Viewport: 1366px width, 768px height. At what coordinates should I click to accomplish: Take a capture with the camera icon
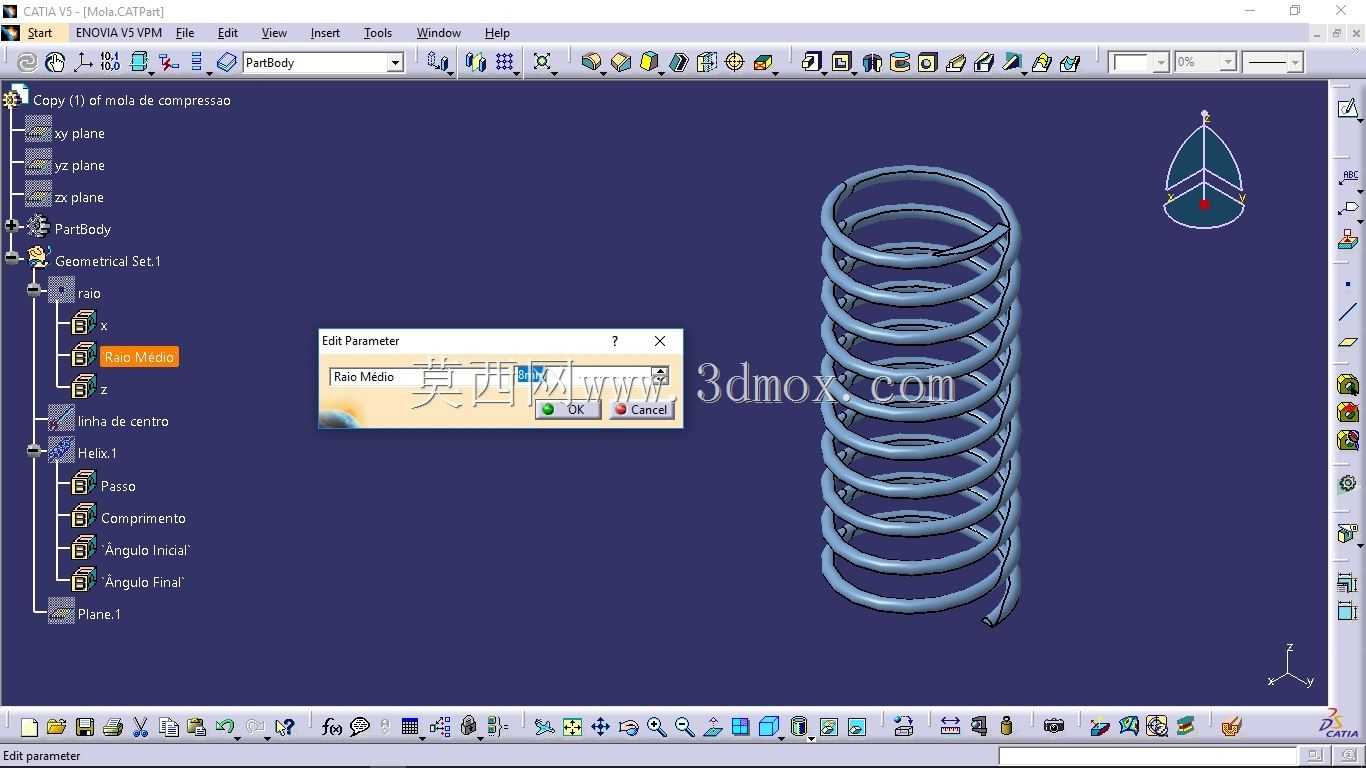[x=1054, y=727]
